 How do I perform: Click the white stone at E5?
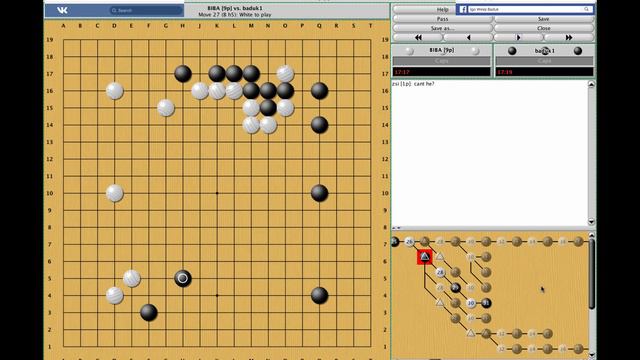[132, 278]
